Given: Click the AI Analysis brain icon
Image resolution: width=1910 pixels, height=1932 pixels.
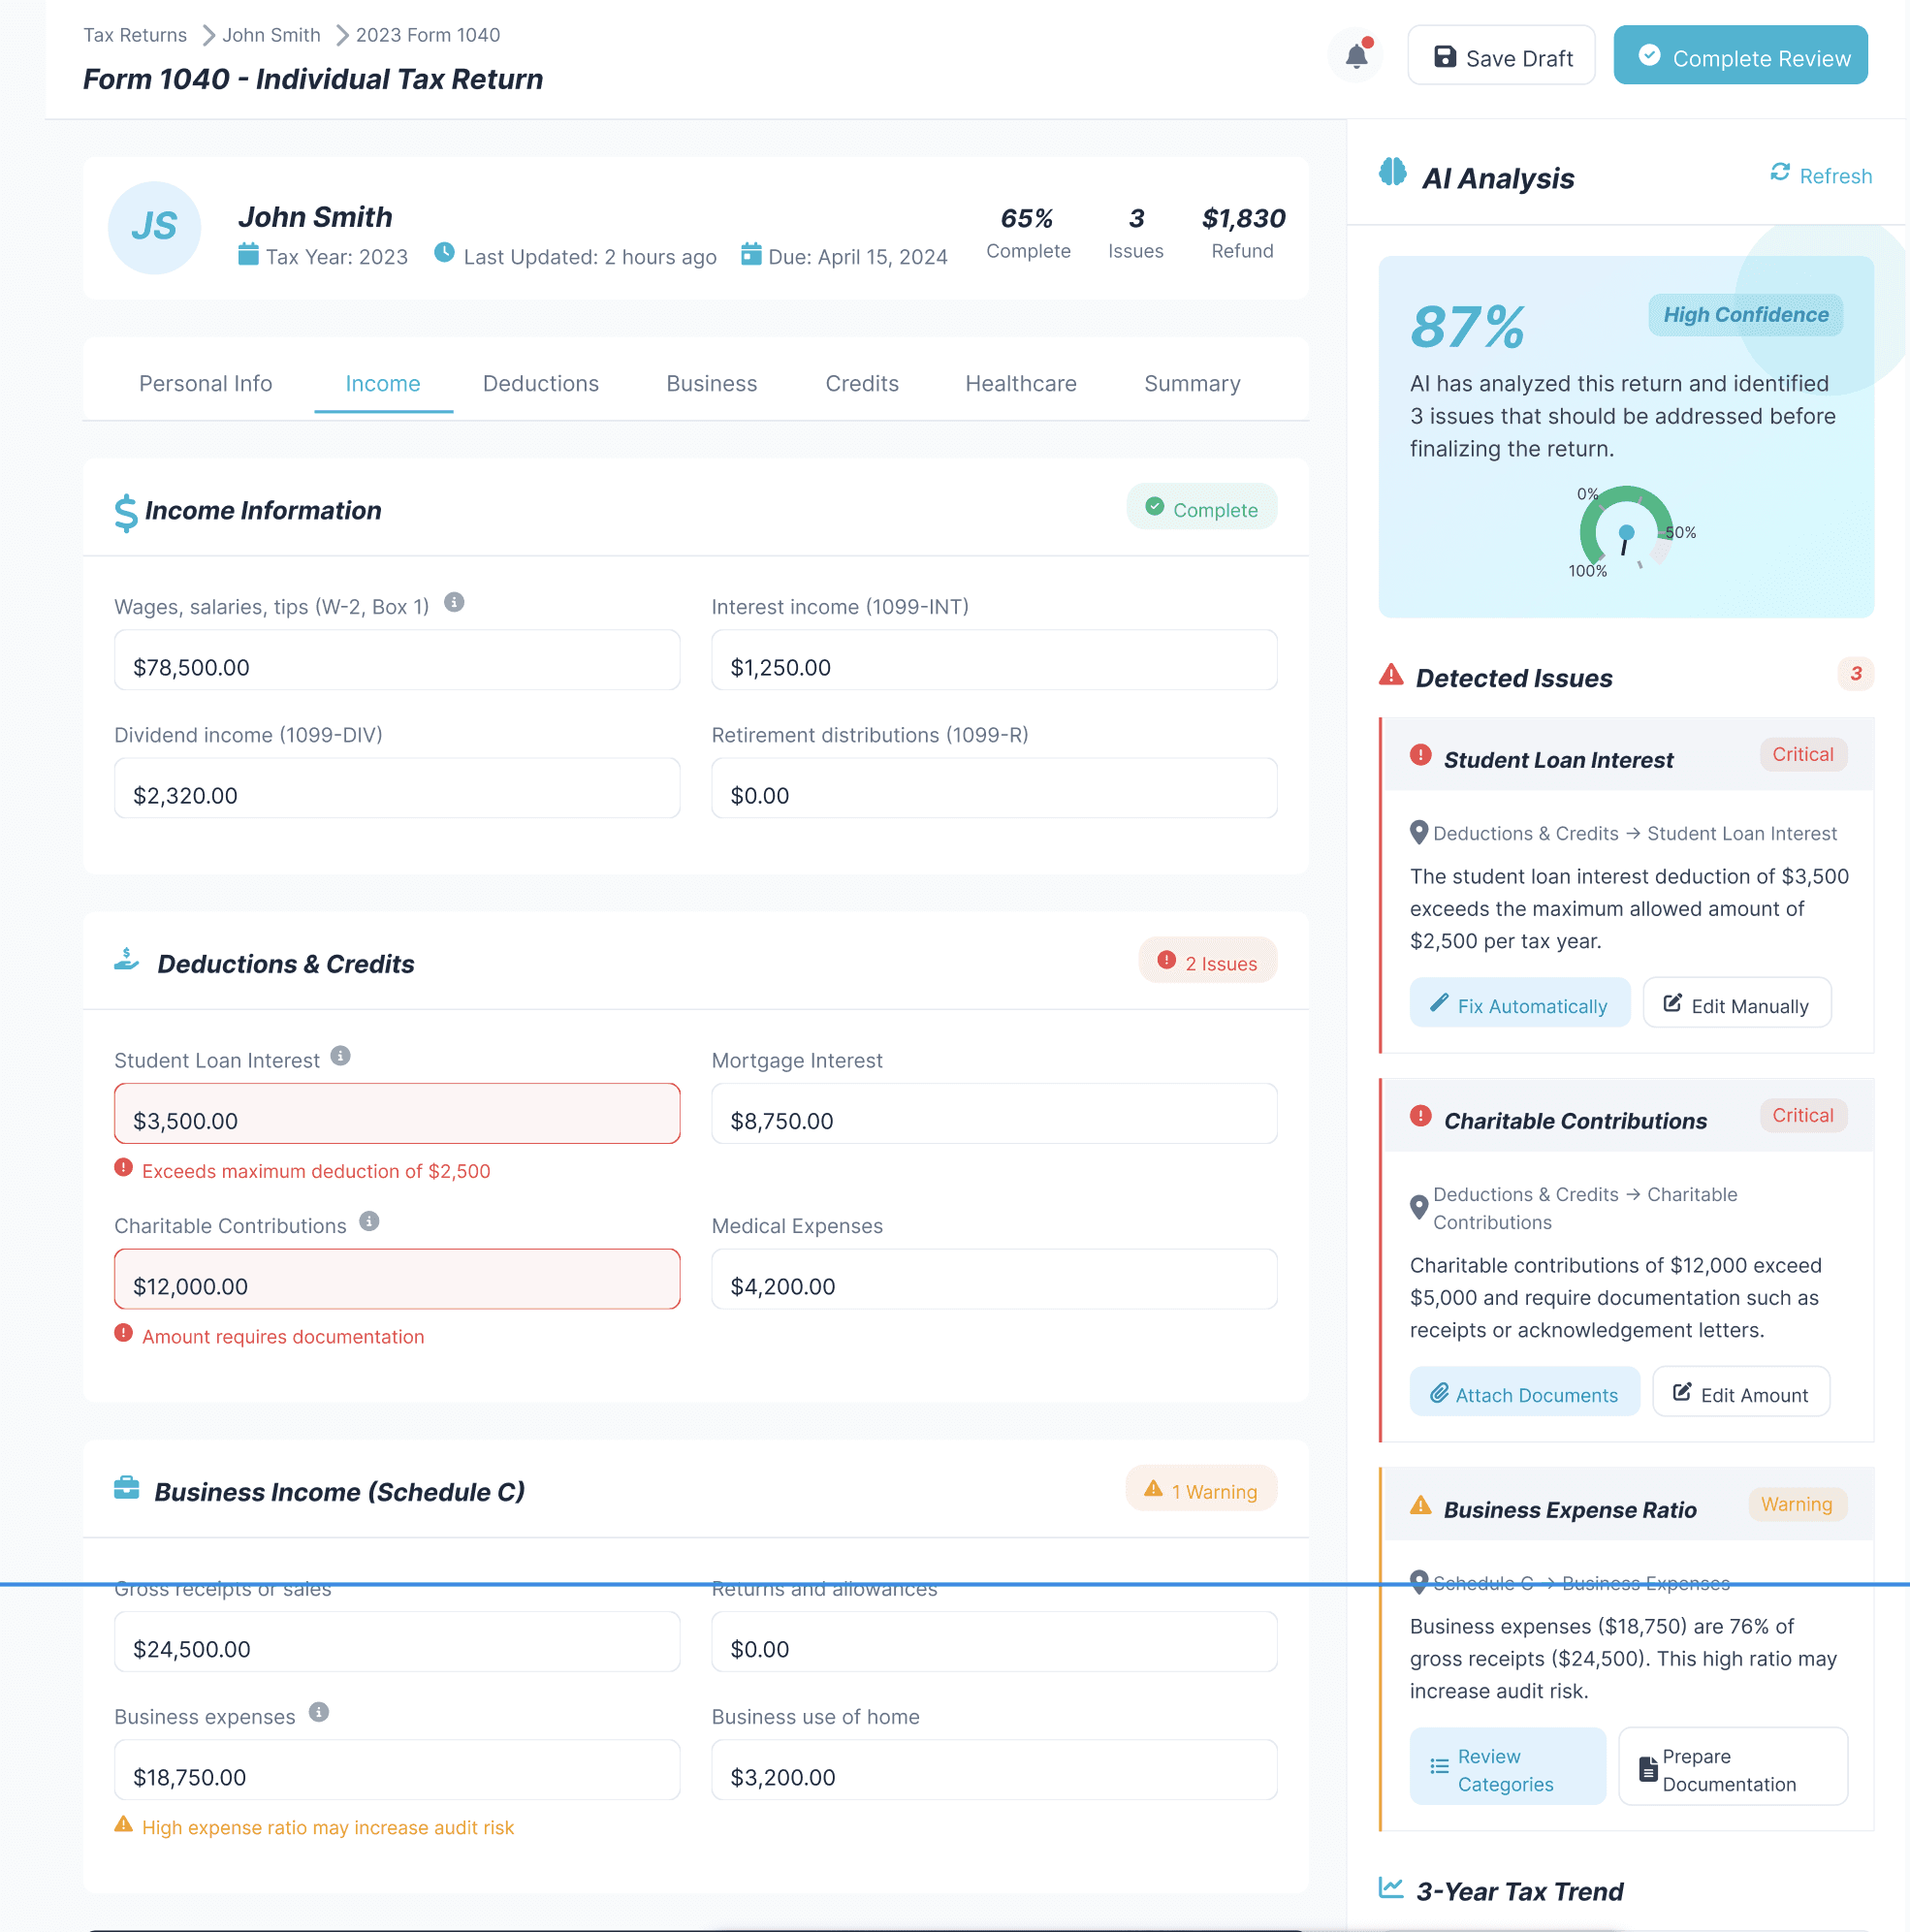Looking at the screenshot, I should tap(1392, 172).
